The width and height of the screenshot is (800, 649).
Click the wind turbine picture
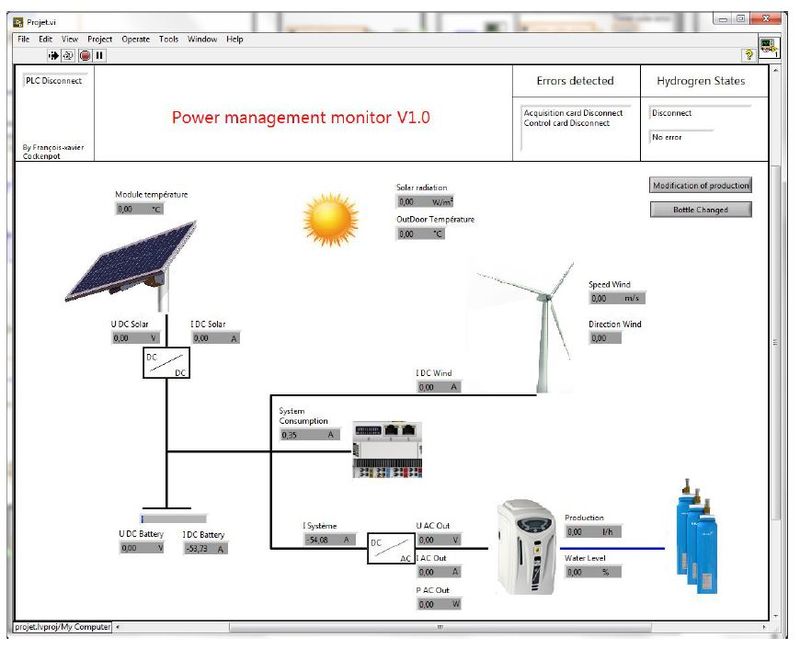tap(536, 320)
